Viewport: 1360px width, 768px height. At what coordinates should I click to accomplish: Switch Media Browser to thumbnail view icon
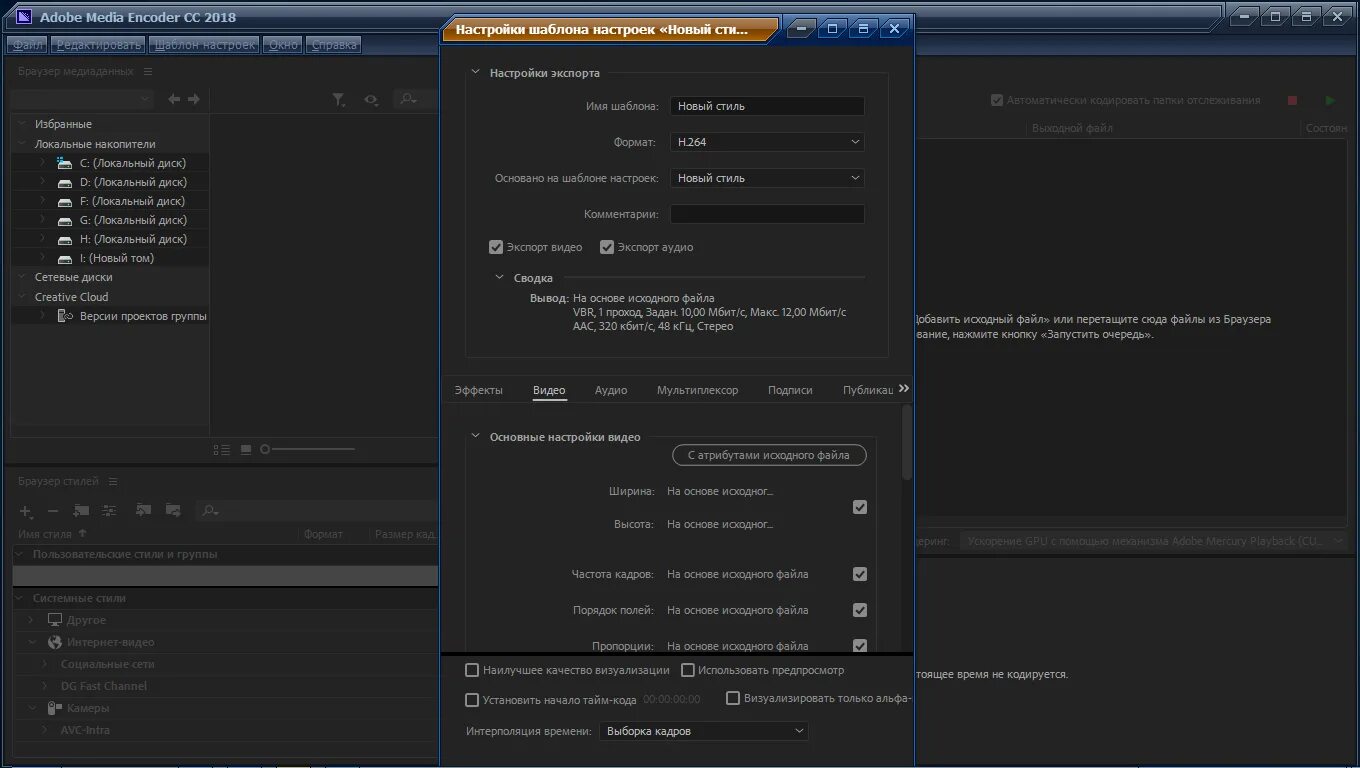[x=246, y=450]
